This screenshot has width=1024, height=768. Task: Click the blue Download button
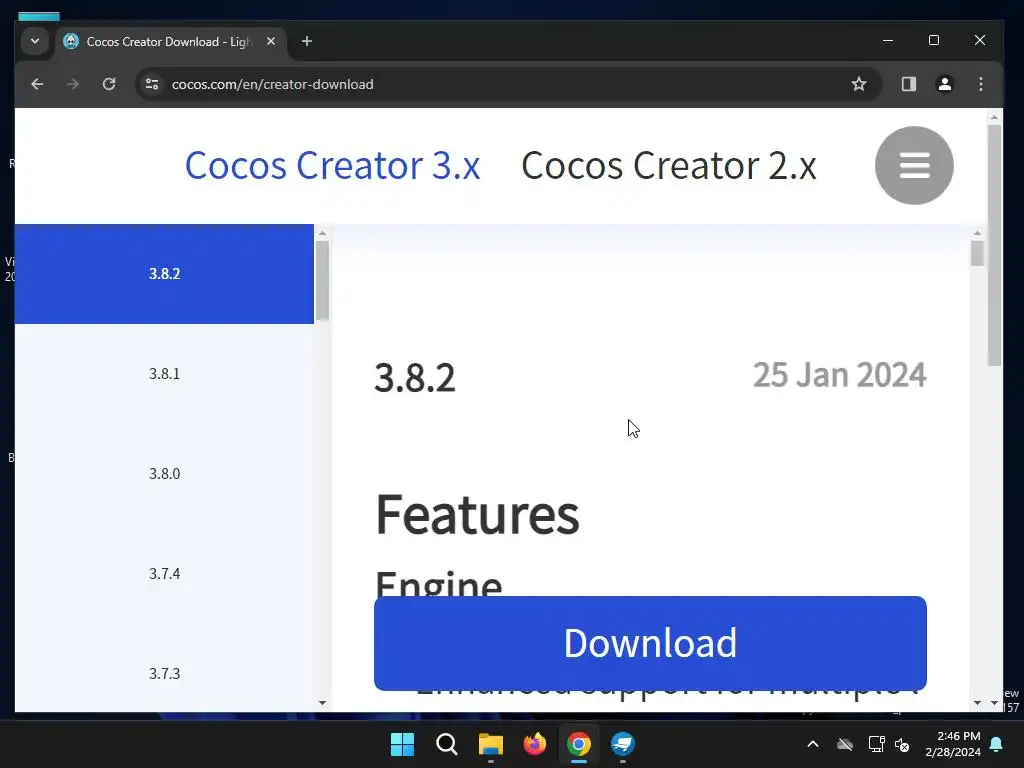pos(650,643)
